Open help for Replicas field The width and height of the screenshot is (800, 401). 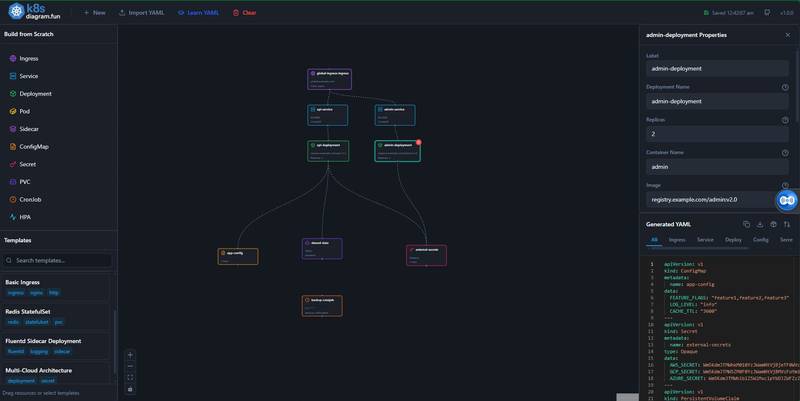click(785, 120)
